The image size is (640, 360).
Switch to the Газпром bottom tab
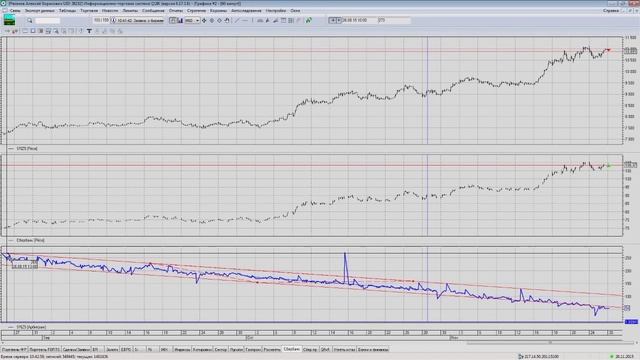pos(253,349)
